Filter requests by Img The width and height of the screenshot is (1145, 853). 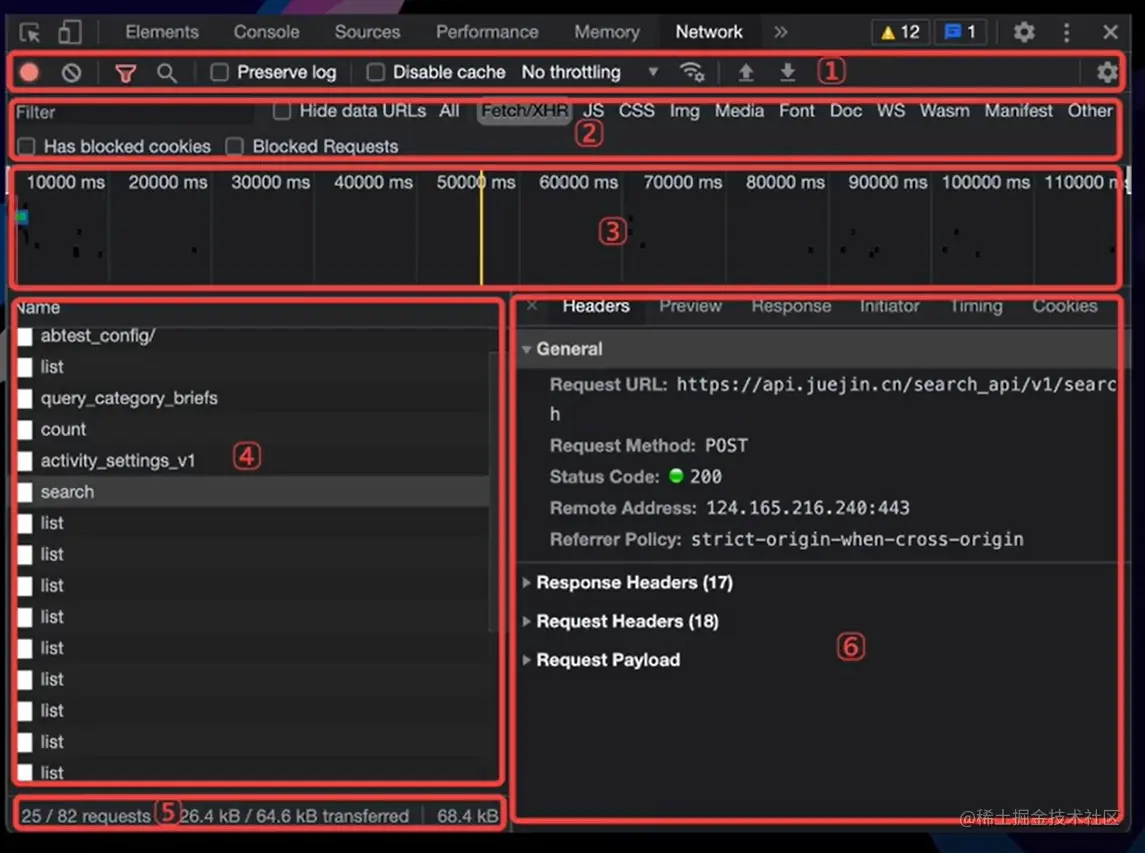pos(684,111)
